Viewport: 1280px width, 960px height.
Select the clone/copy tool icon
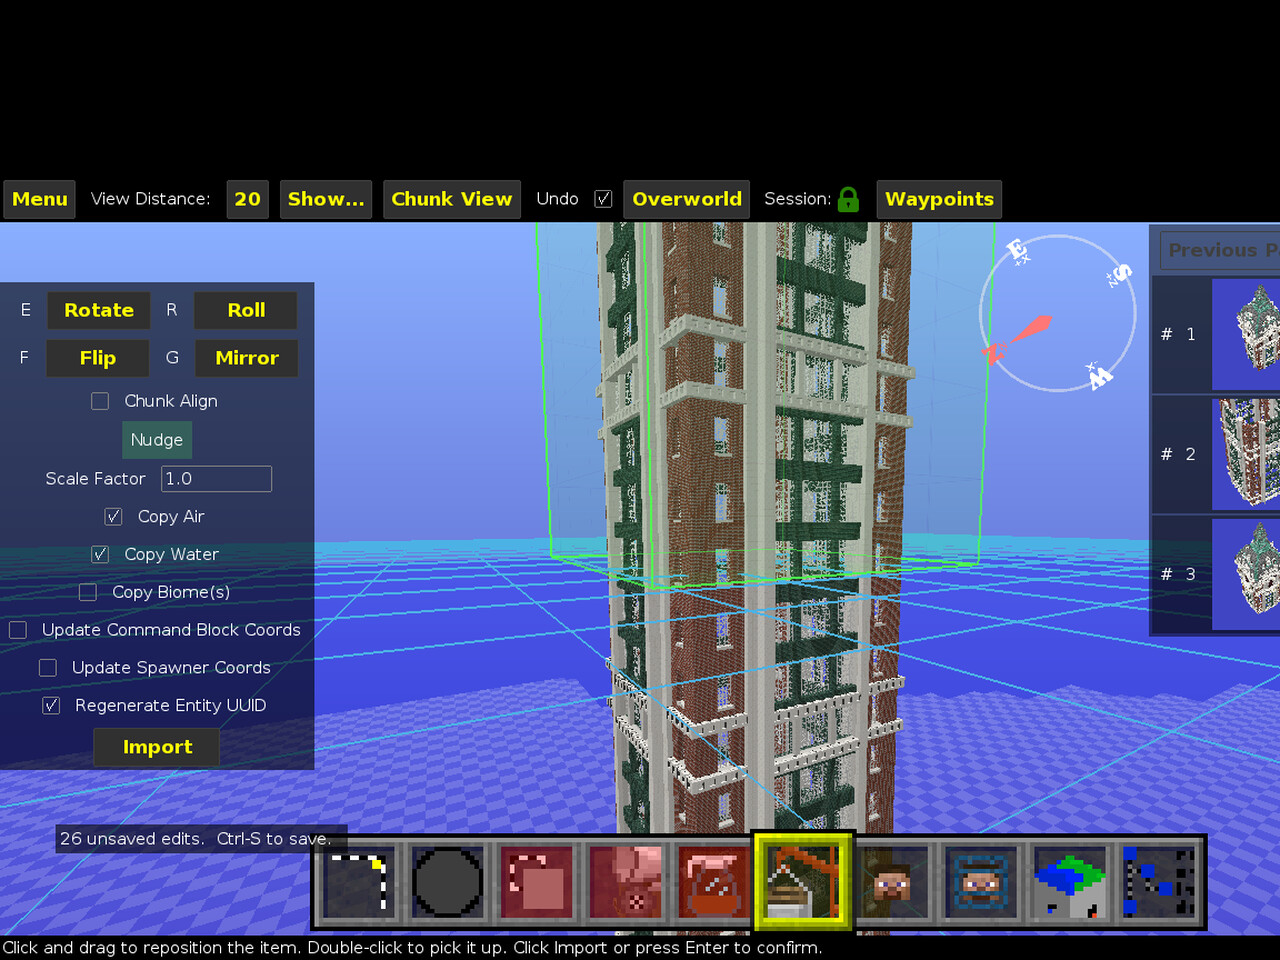click(536, 882)
